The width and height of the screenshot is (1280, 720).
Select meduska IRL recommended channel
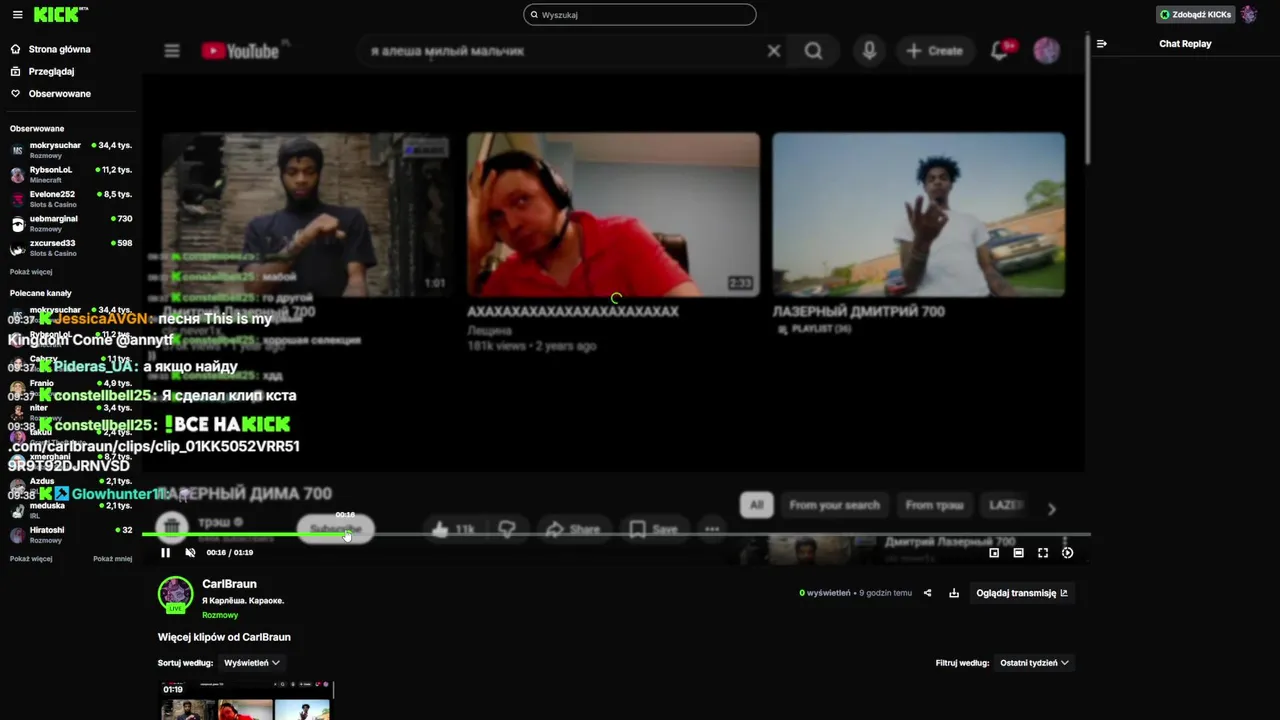pos(70,510)
